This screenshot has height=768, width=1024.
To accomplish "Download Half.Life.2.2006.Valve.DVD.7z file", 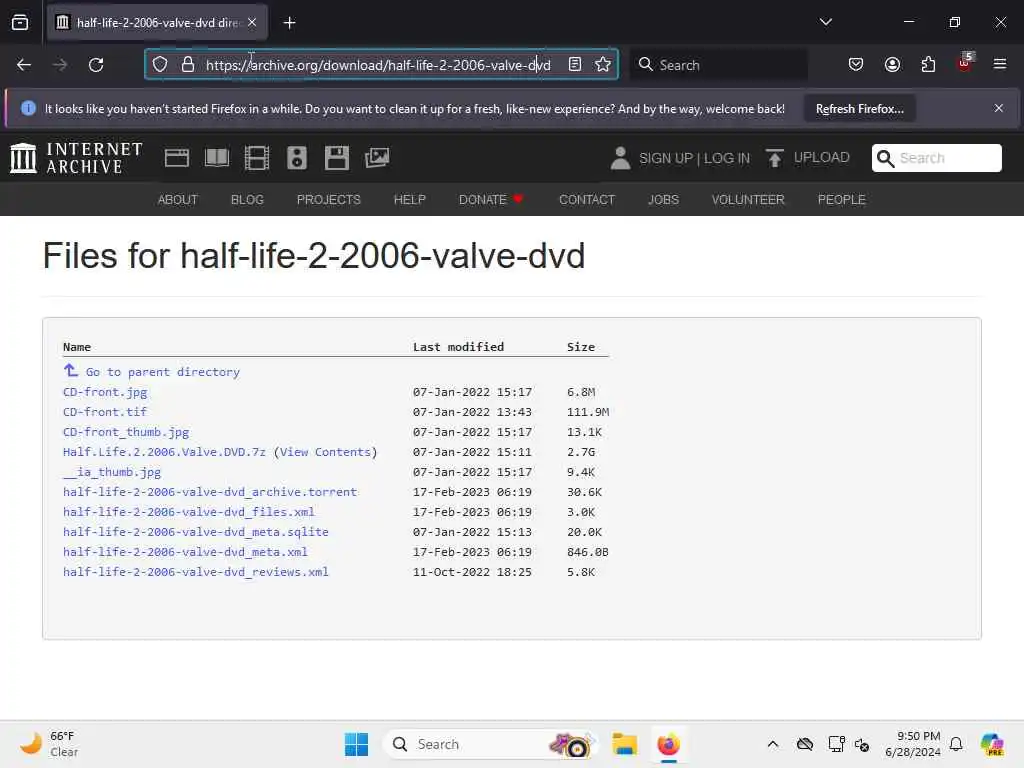I will (x=164, y=452).
